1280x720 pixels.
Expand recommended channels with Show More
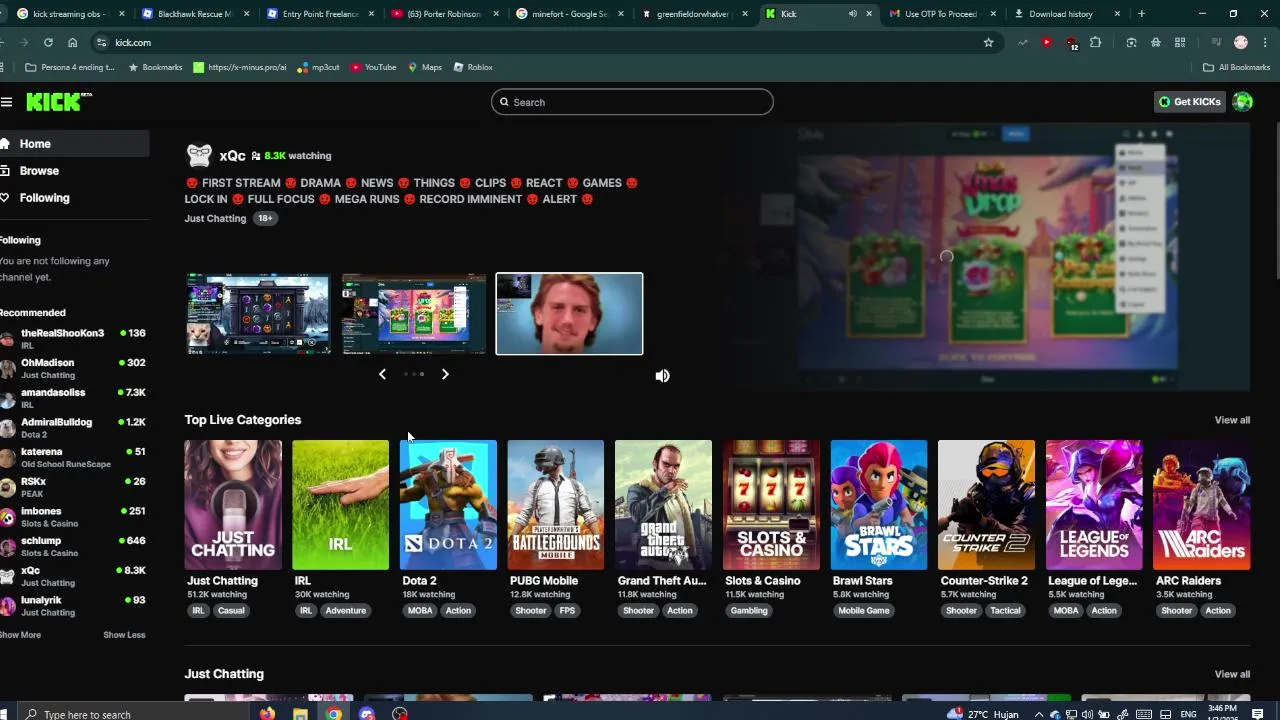click(x=21, y=635)
